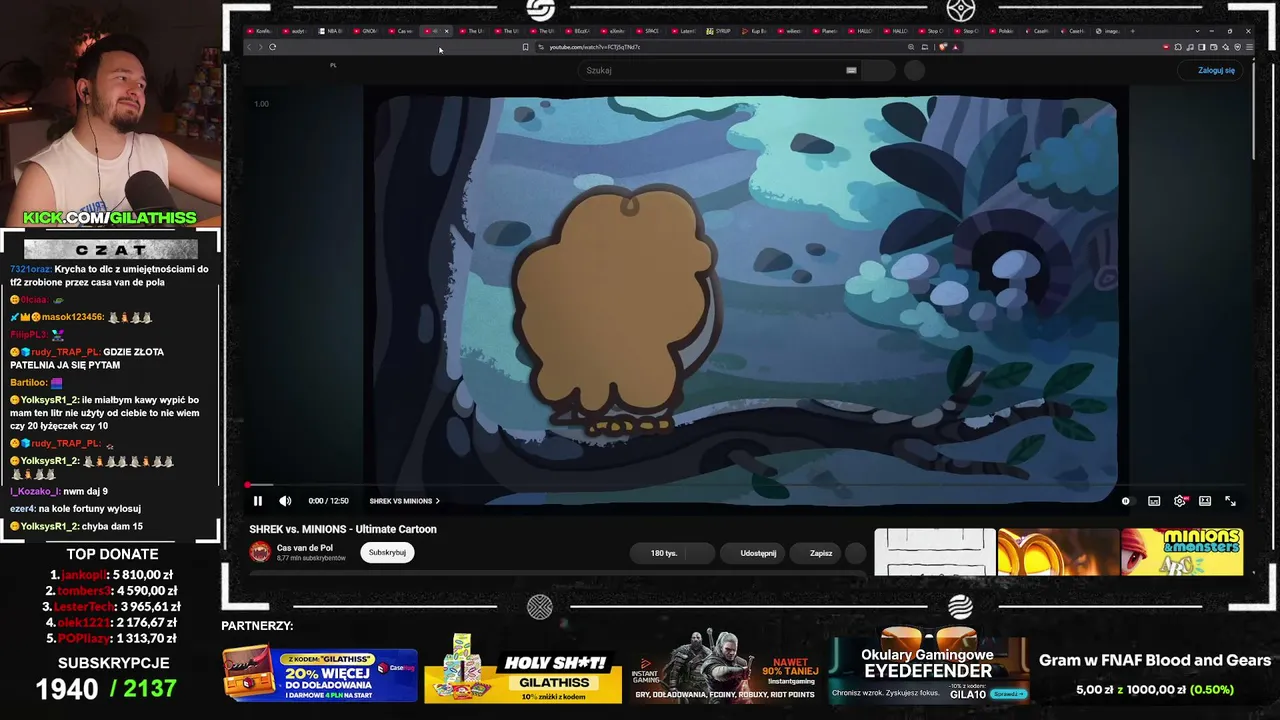Click the youtube.com address bar URL
1280x720 pixels.
click(x=594, y=47)
